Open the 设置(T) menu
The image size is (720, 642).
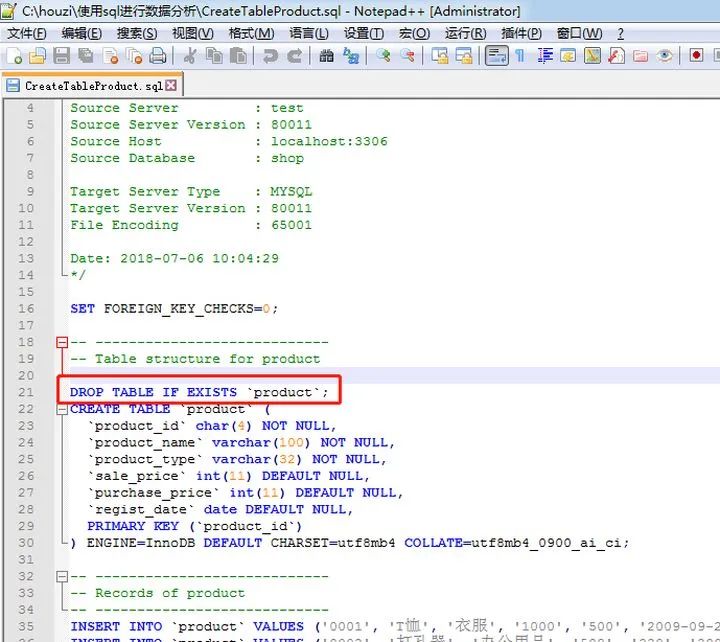pos(364,34)
